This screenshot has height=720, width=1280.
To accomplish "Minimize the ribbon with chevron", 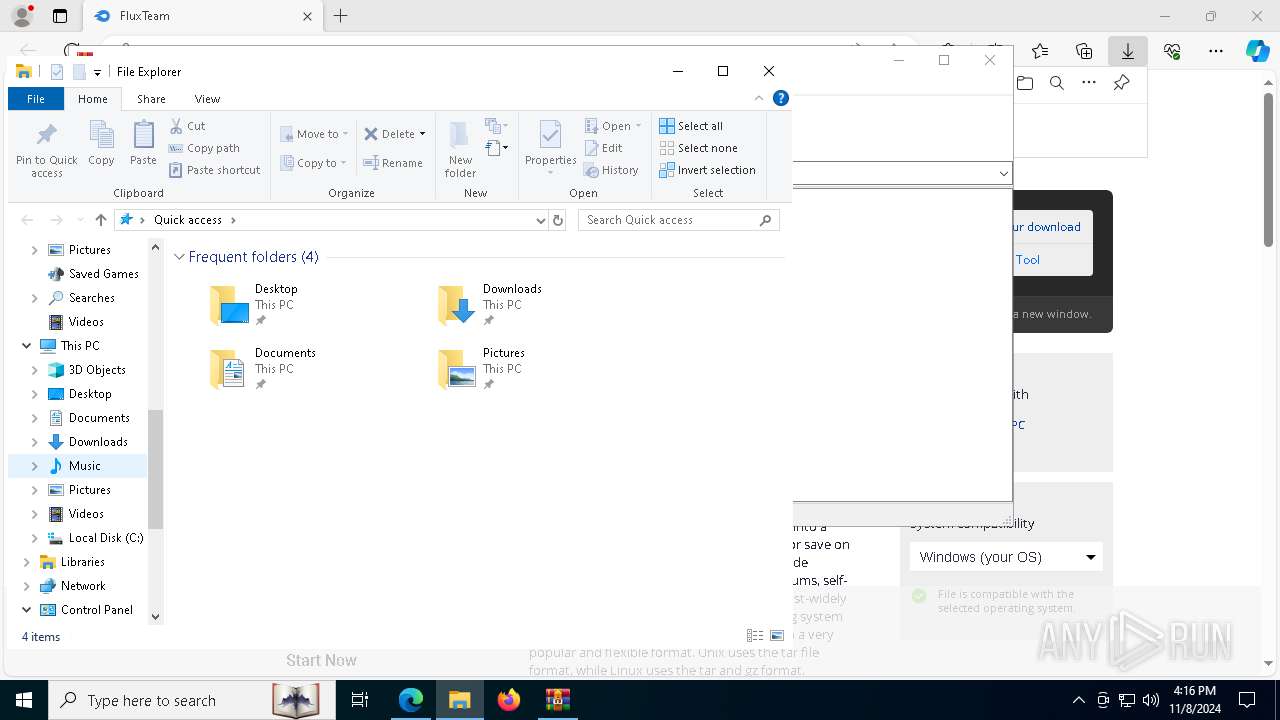I will click(759, 98).
